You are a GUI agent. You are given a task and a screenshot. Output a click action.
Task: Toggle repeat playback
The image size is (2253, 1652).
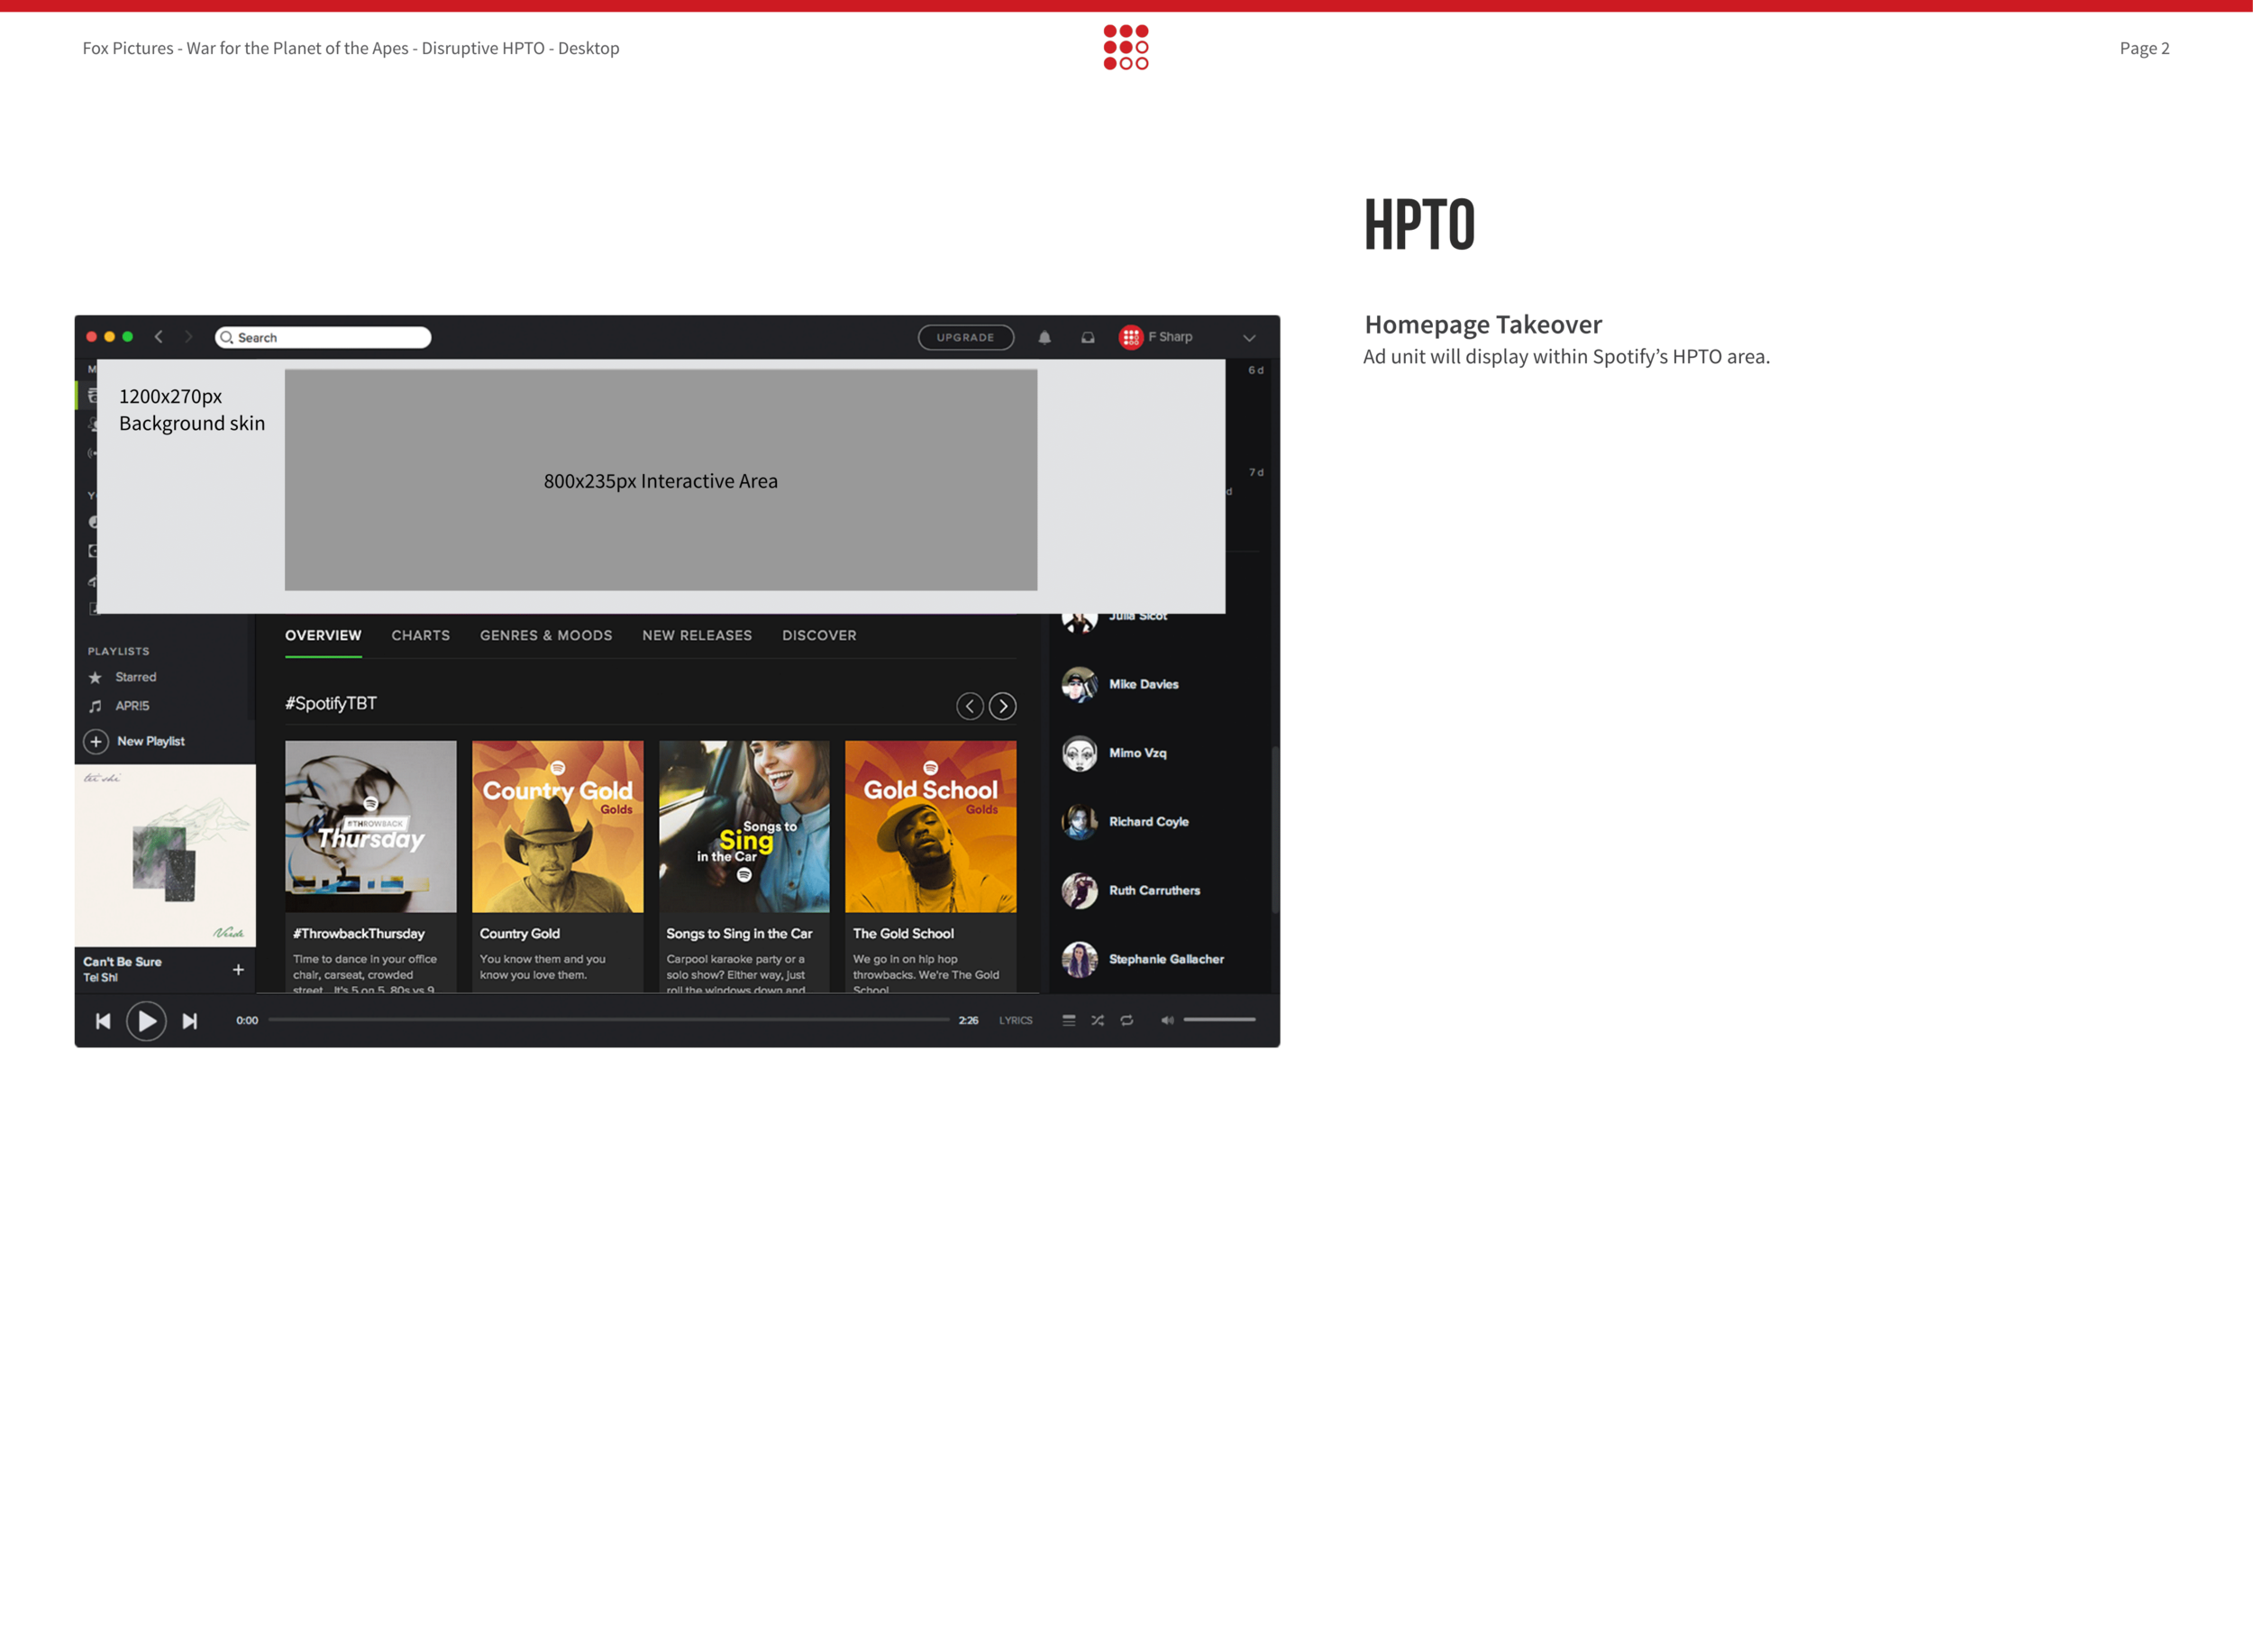[1126, 1021]
